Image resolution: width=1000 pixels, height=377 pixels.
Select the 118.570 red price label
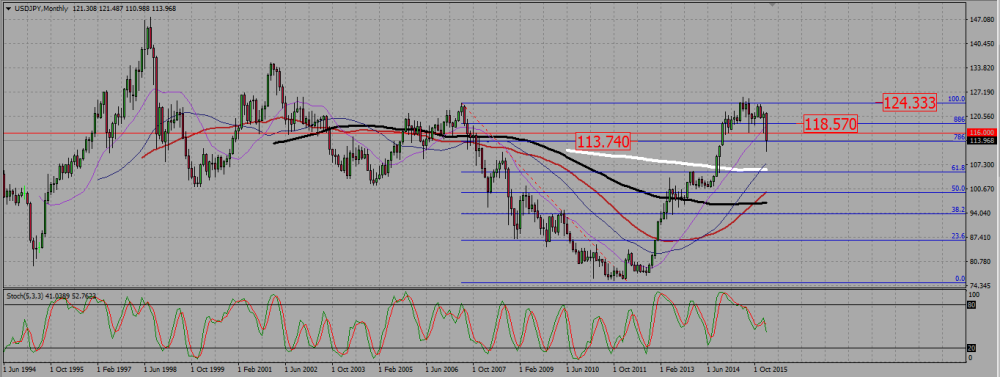coord(830,124)
